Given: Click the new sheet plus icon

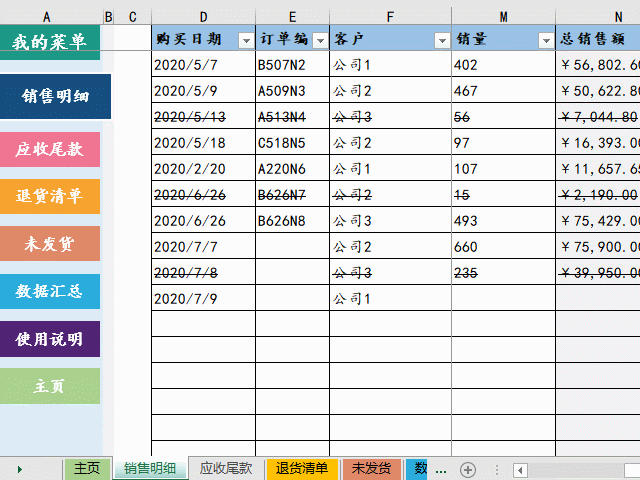Looking at the screenshot, I should point(467,469).
